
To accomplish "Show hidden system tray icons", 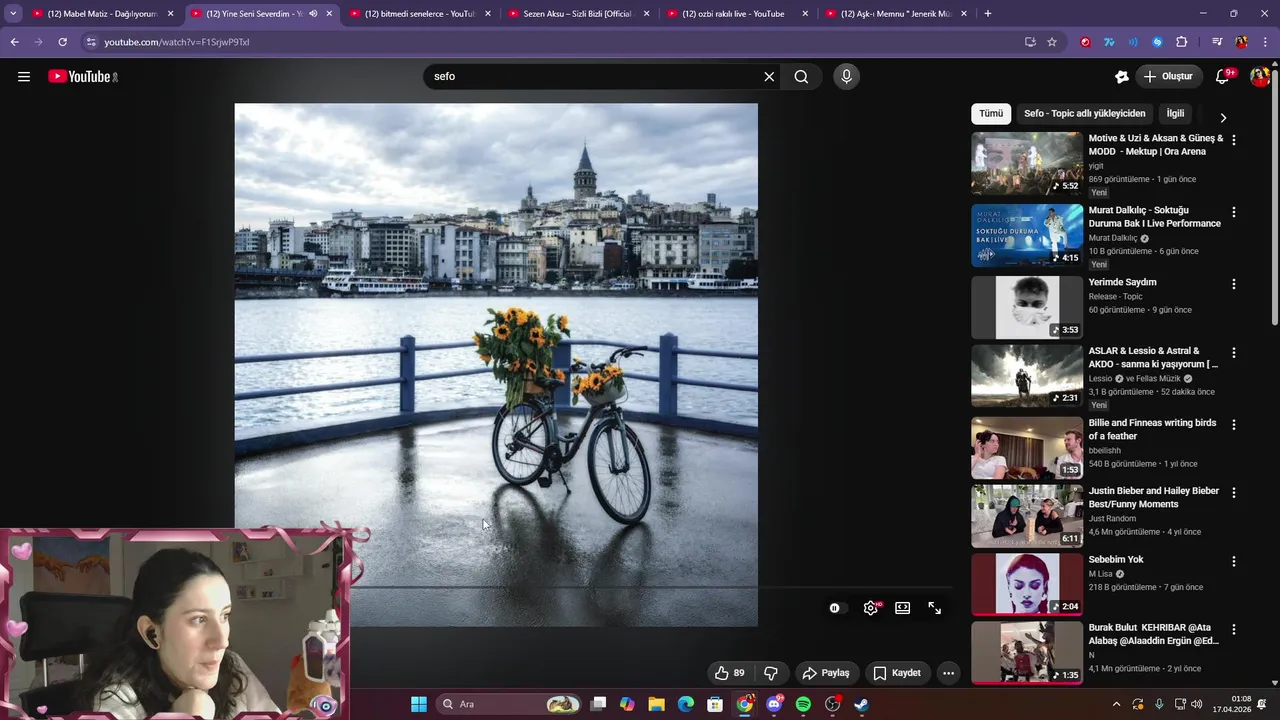I will tap(1117, 704).
